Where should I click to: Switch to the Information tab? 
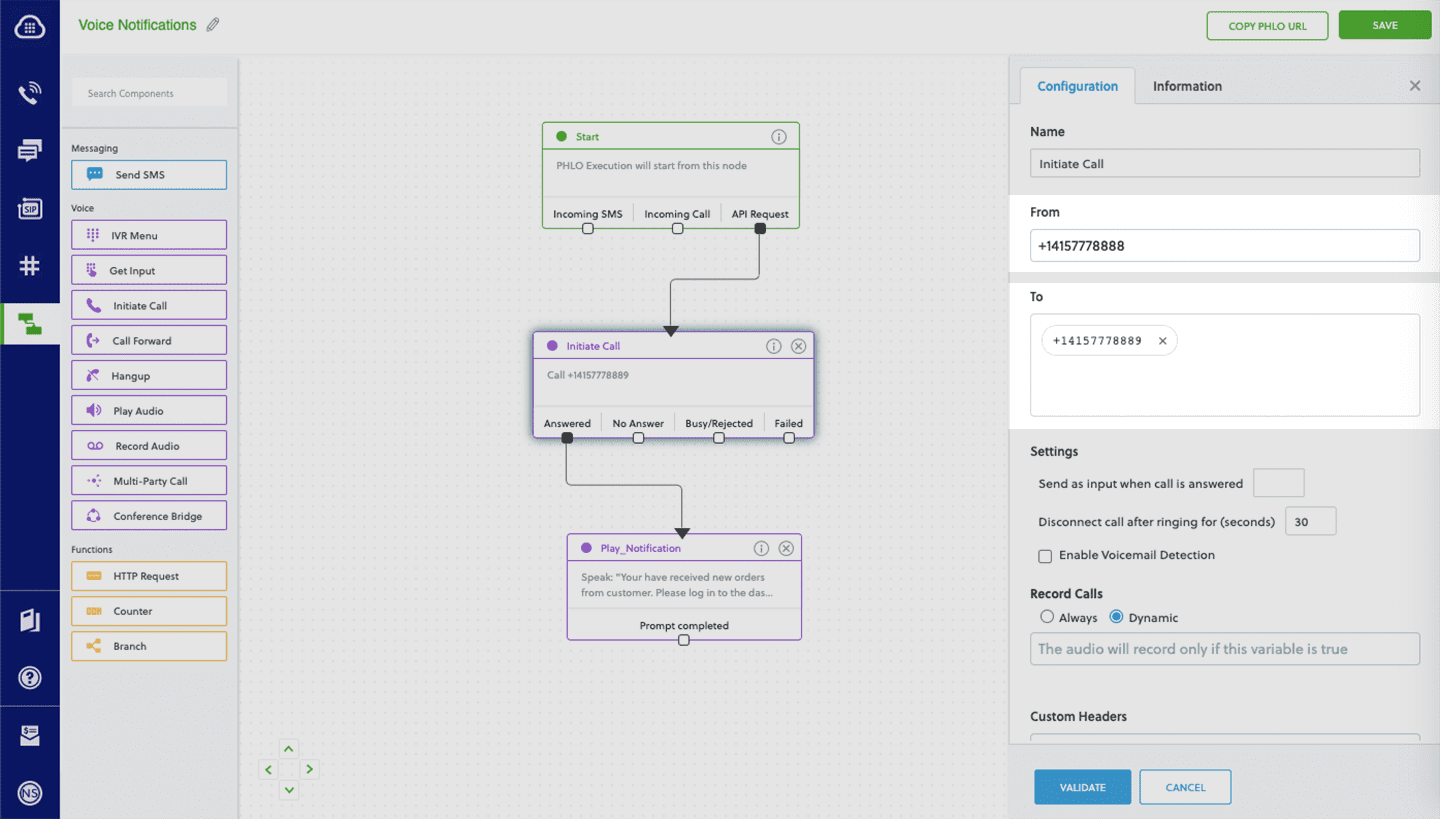point(1187,86)
